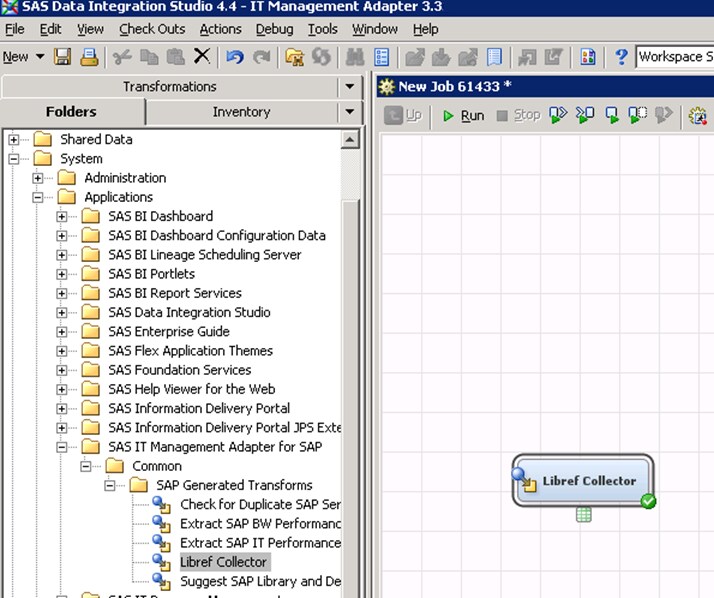Open the New dropdown arrow
Screen dimensions: 714x598
(x=40, y=57)
